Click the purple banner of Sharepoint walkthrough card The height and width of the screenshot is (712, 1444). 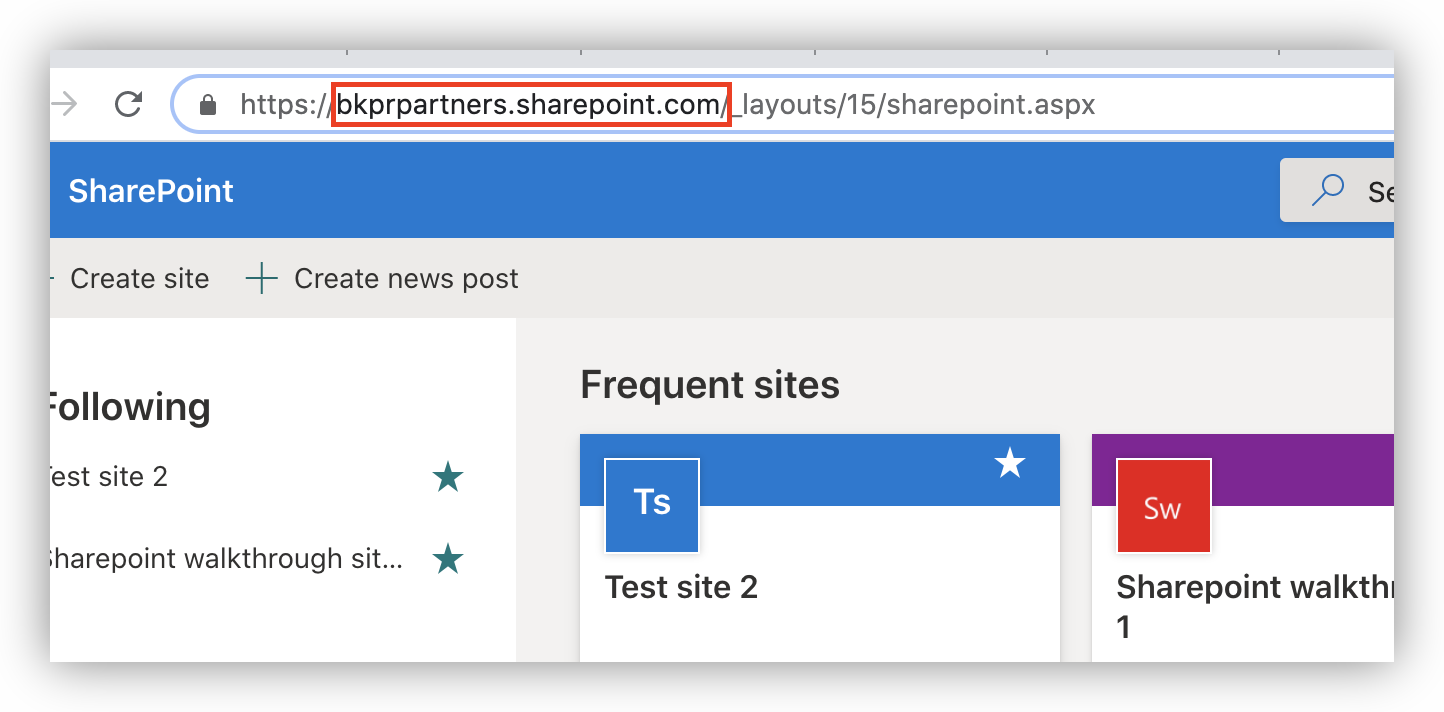(x=1300, y=468)
